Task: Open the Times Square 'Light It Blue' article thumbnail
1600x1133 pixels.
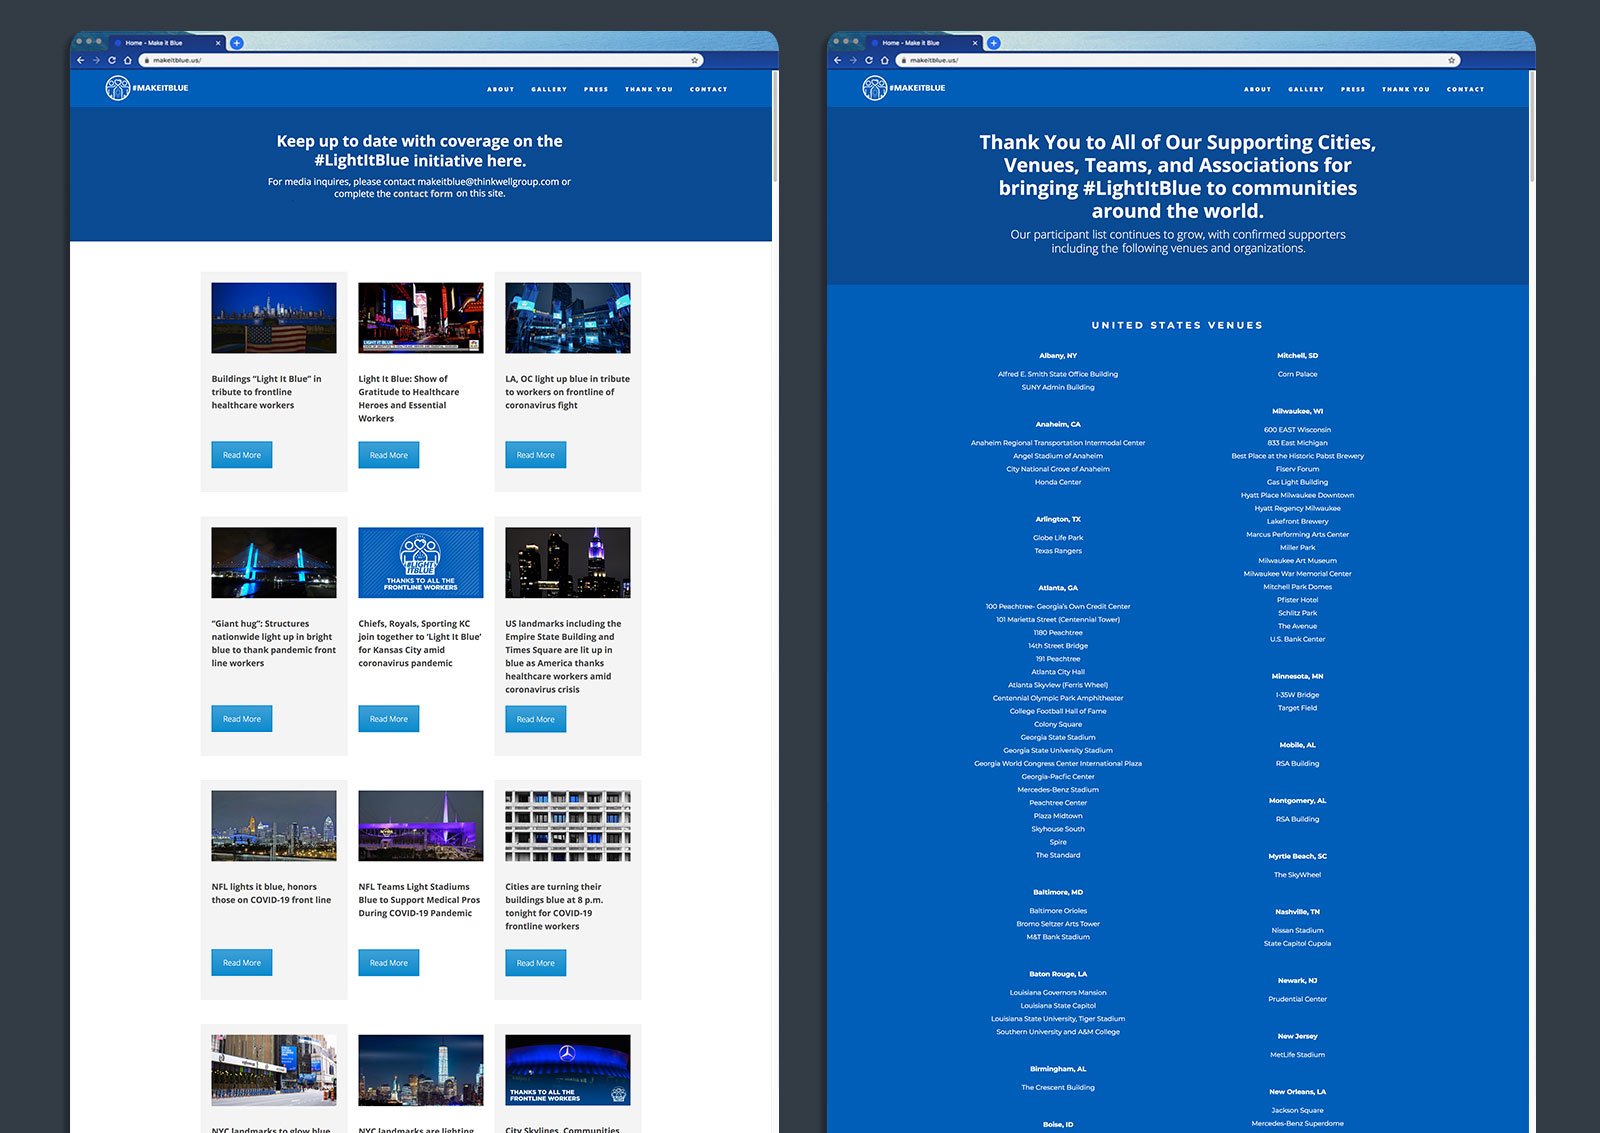Action: point(421,318)
